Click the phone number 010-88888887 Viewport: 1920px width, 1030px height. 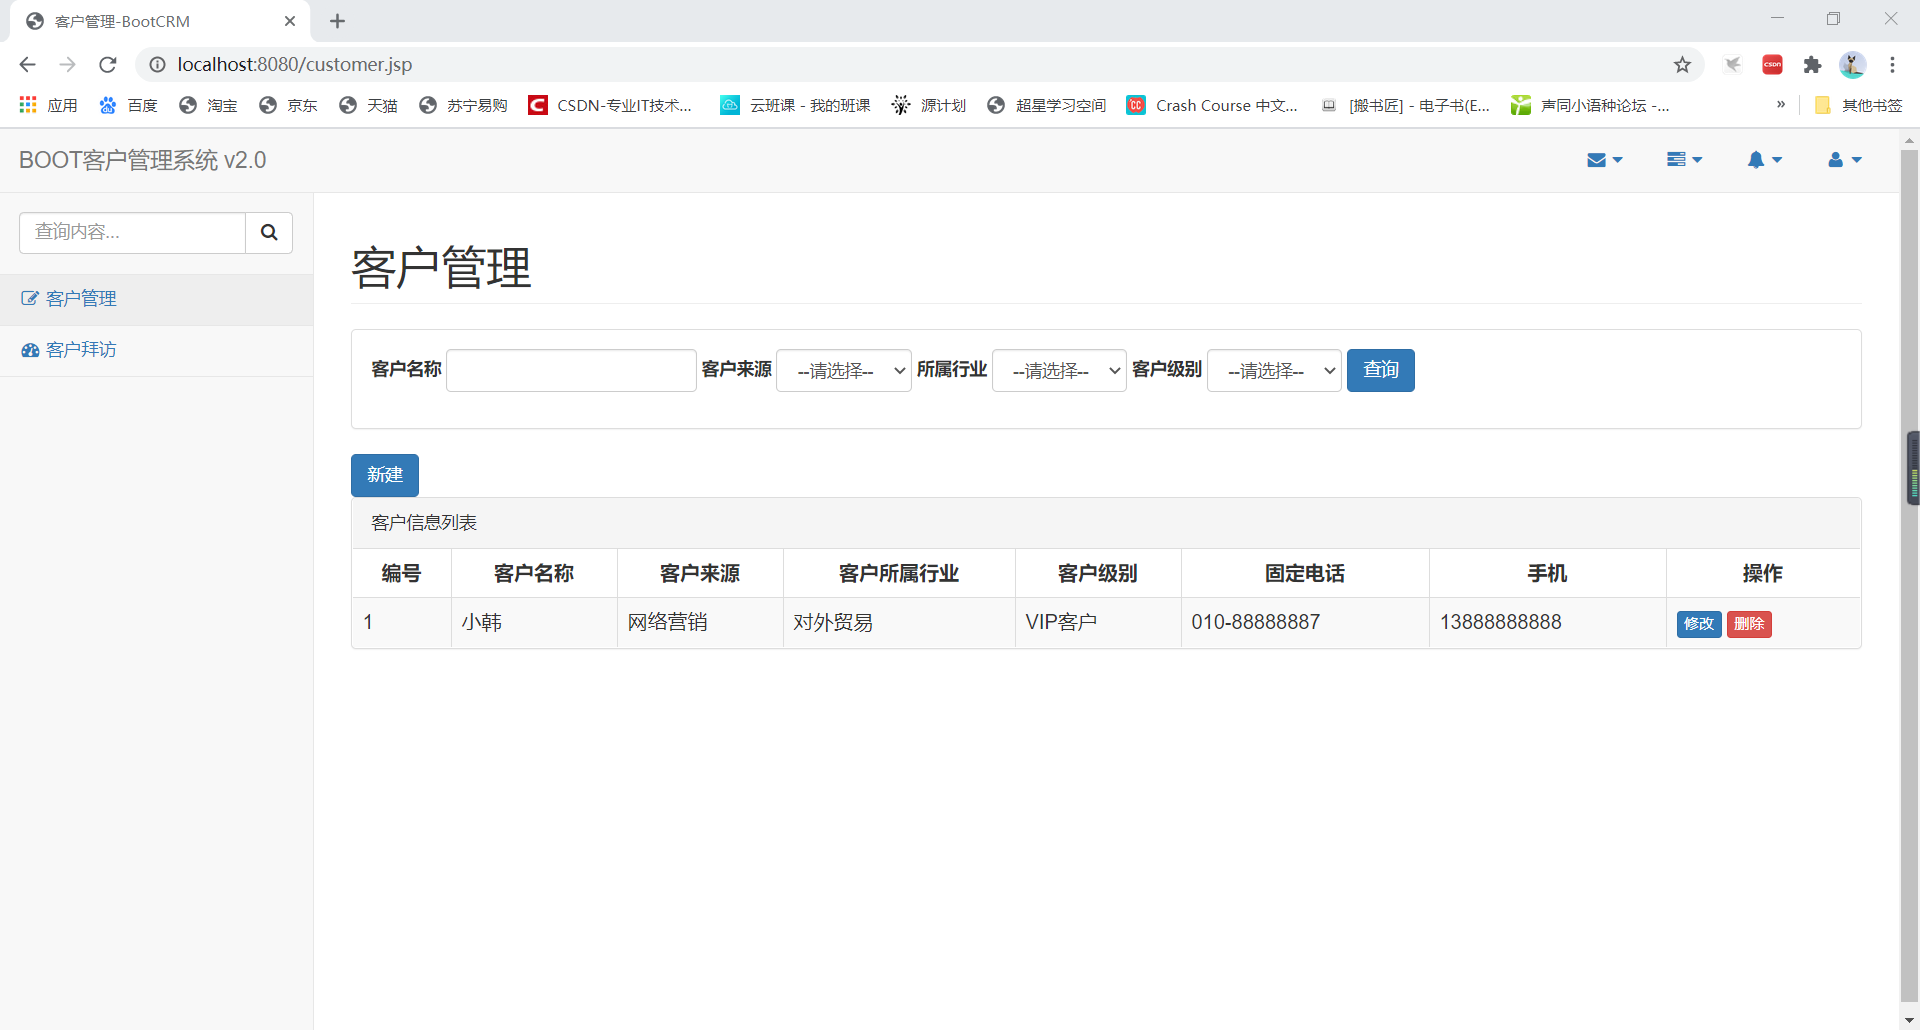pyautogui.click(x=1255, y=623)
